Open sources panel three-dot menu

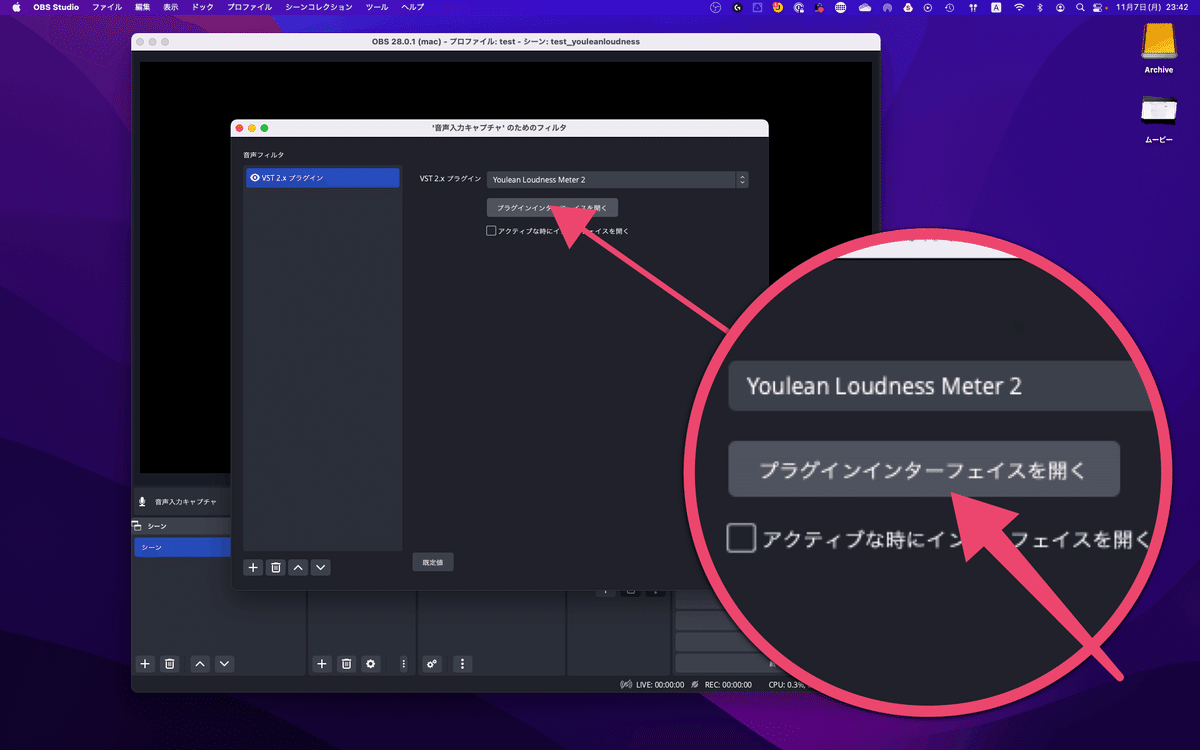click(x=404, y=663)
